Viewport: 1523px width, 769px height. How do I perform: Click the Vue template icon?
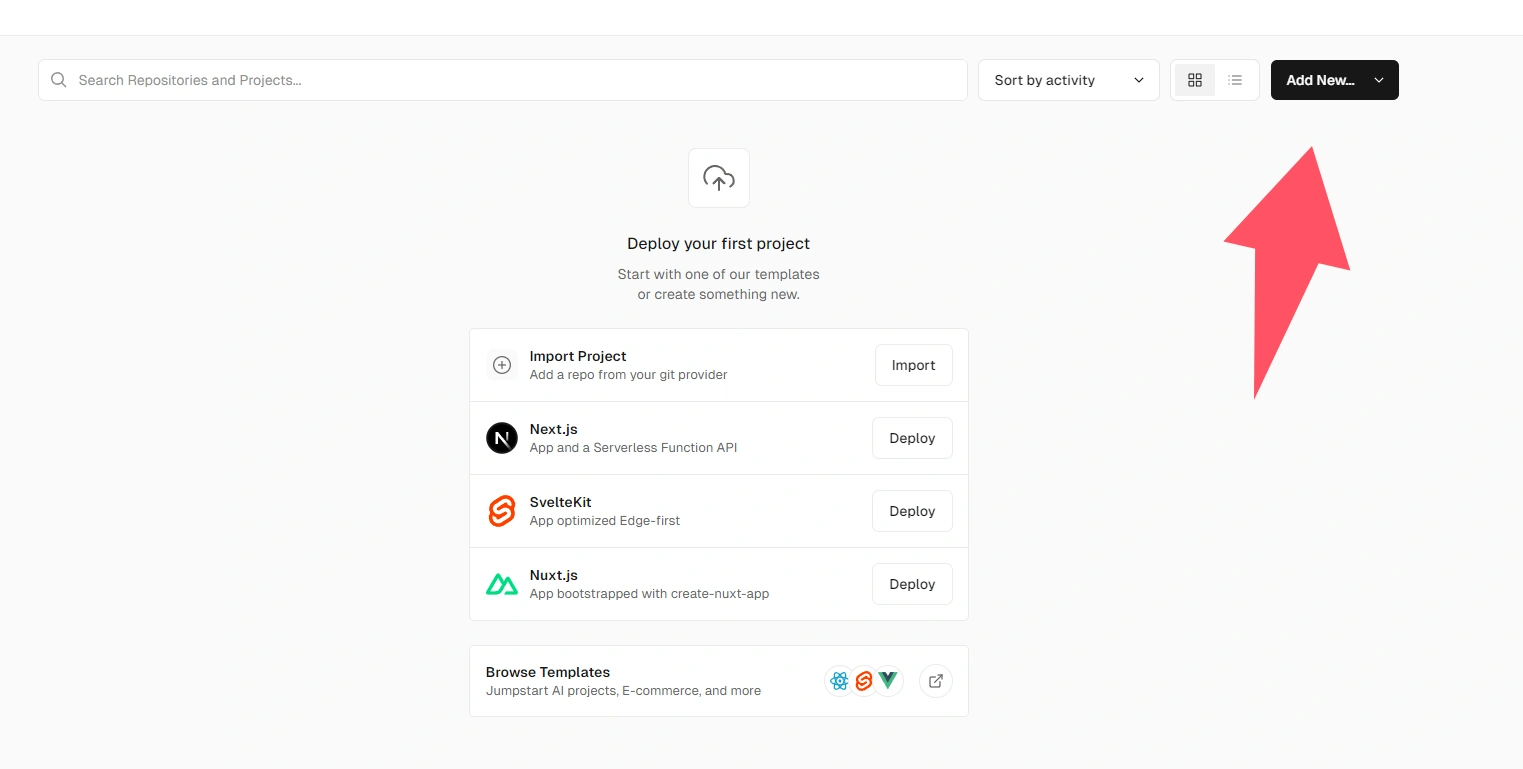888,681
